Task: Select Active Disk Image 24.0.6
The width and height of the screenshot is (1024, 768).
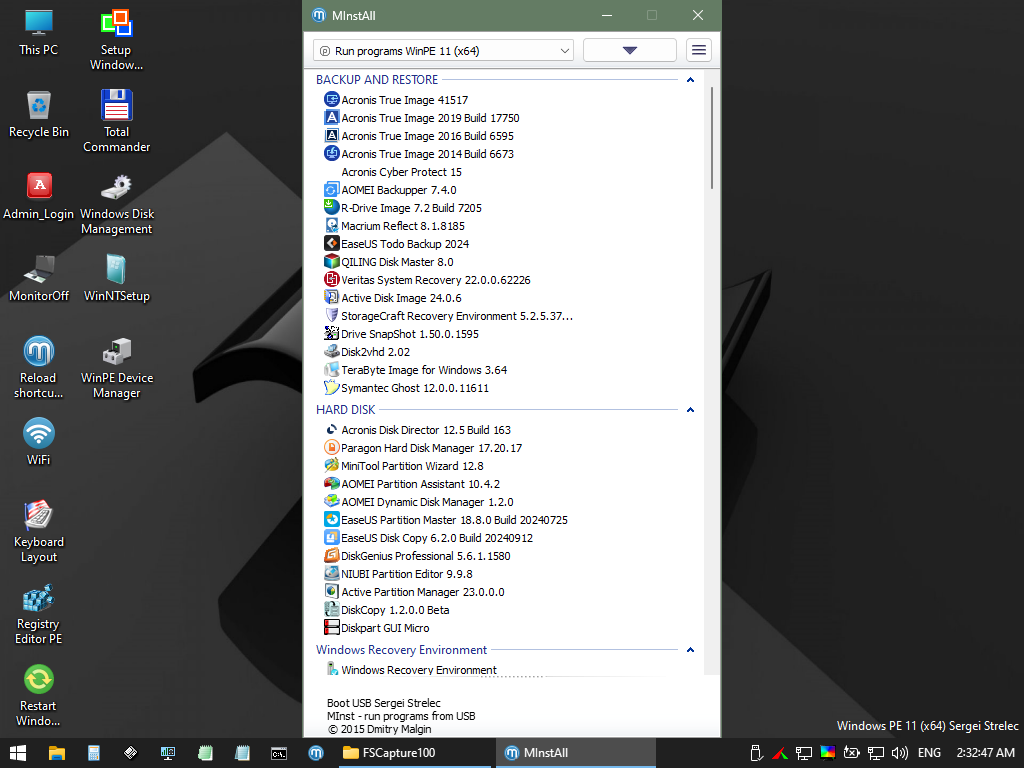Action: coord(393,298)
